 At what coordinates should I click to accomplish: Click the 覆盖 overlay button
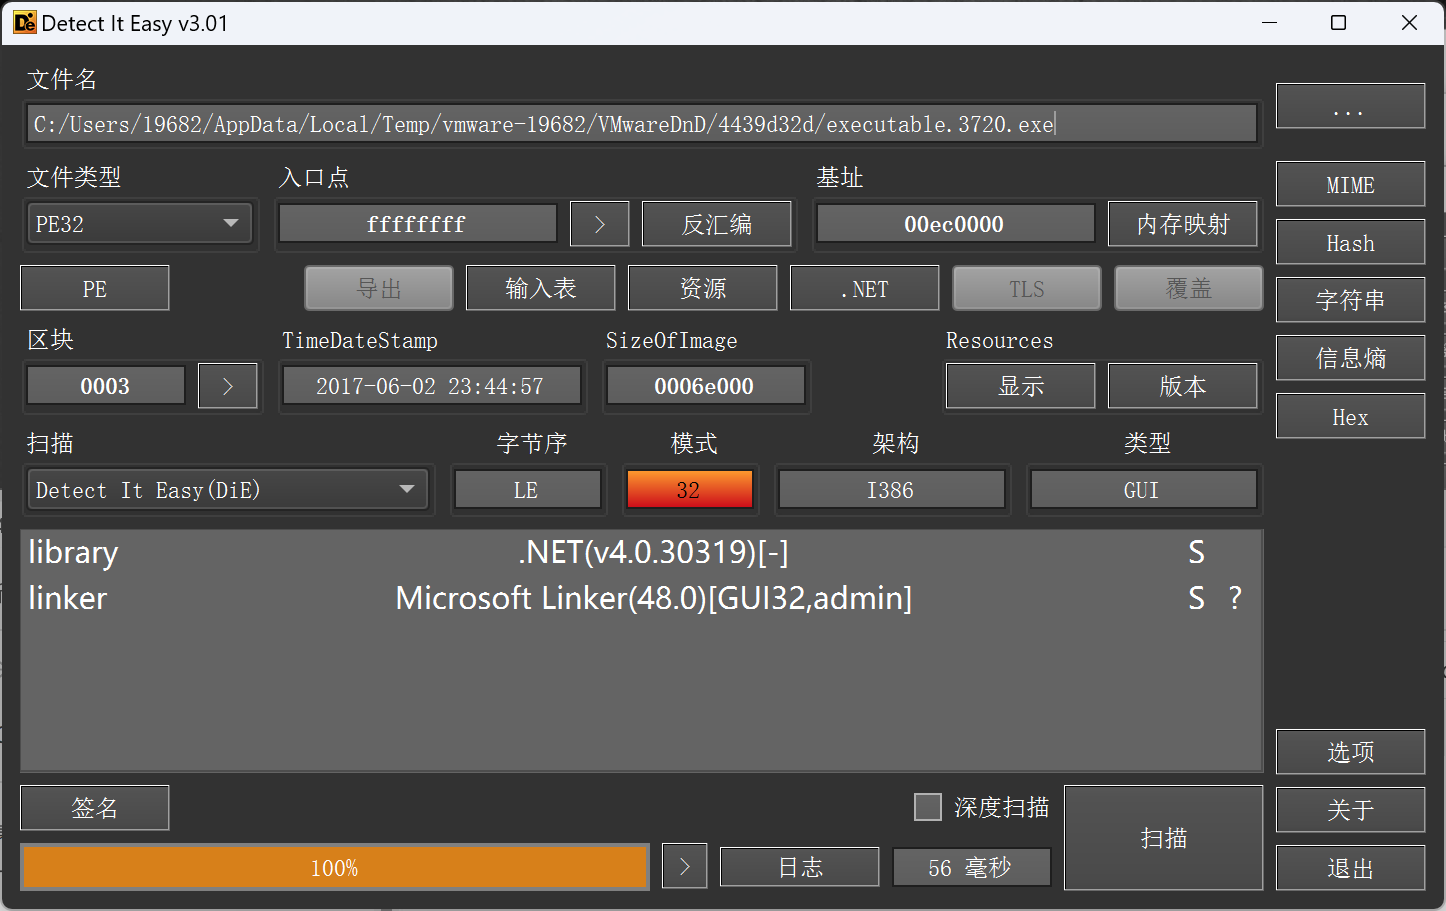coord(1189,288)
